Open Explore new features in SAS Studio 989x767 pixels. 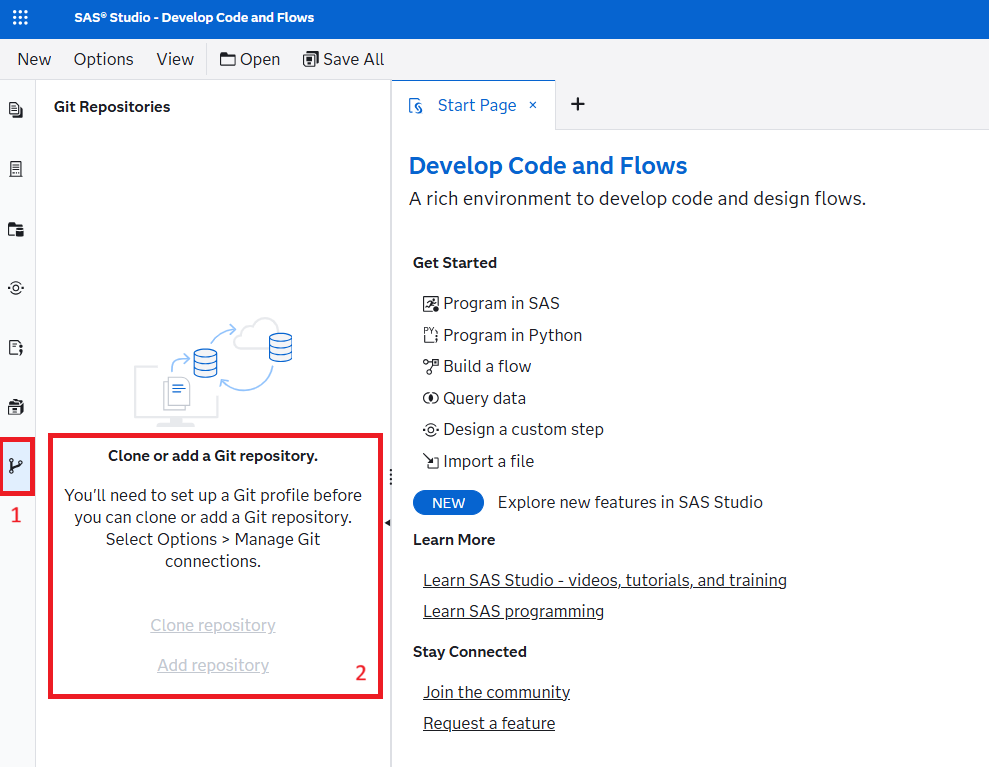point(630,503)
